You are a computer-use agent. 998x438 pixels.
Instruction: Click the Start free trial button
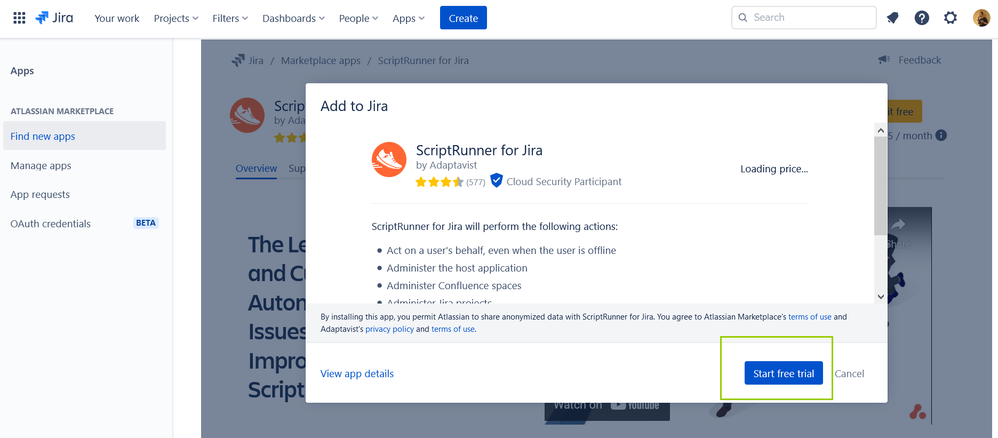[x=784, y=373]
